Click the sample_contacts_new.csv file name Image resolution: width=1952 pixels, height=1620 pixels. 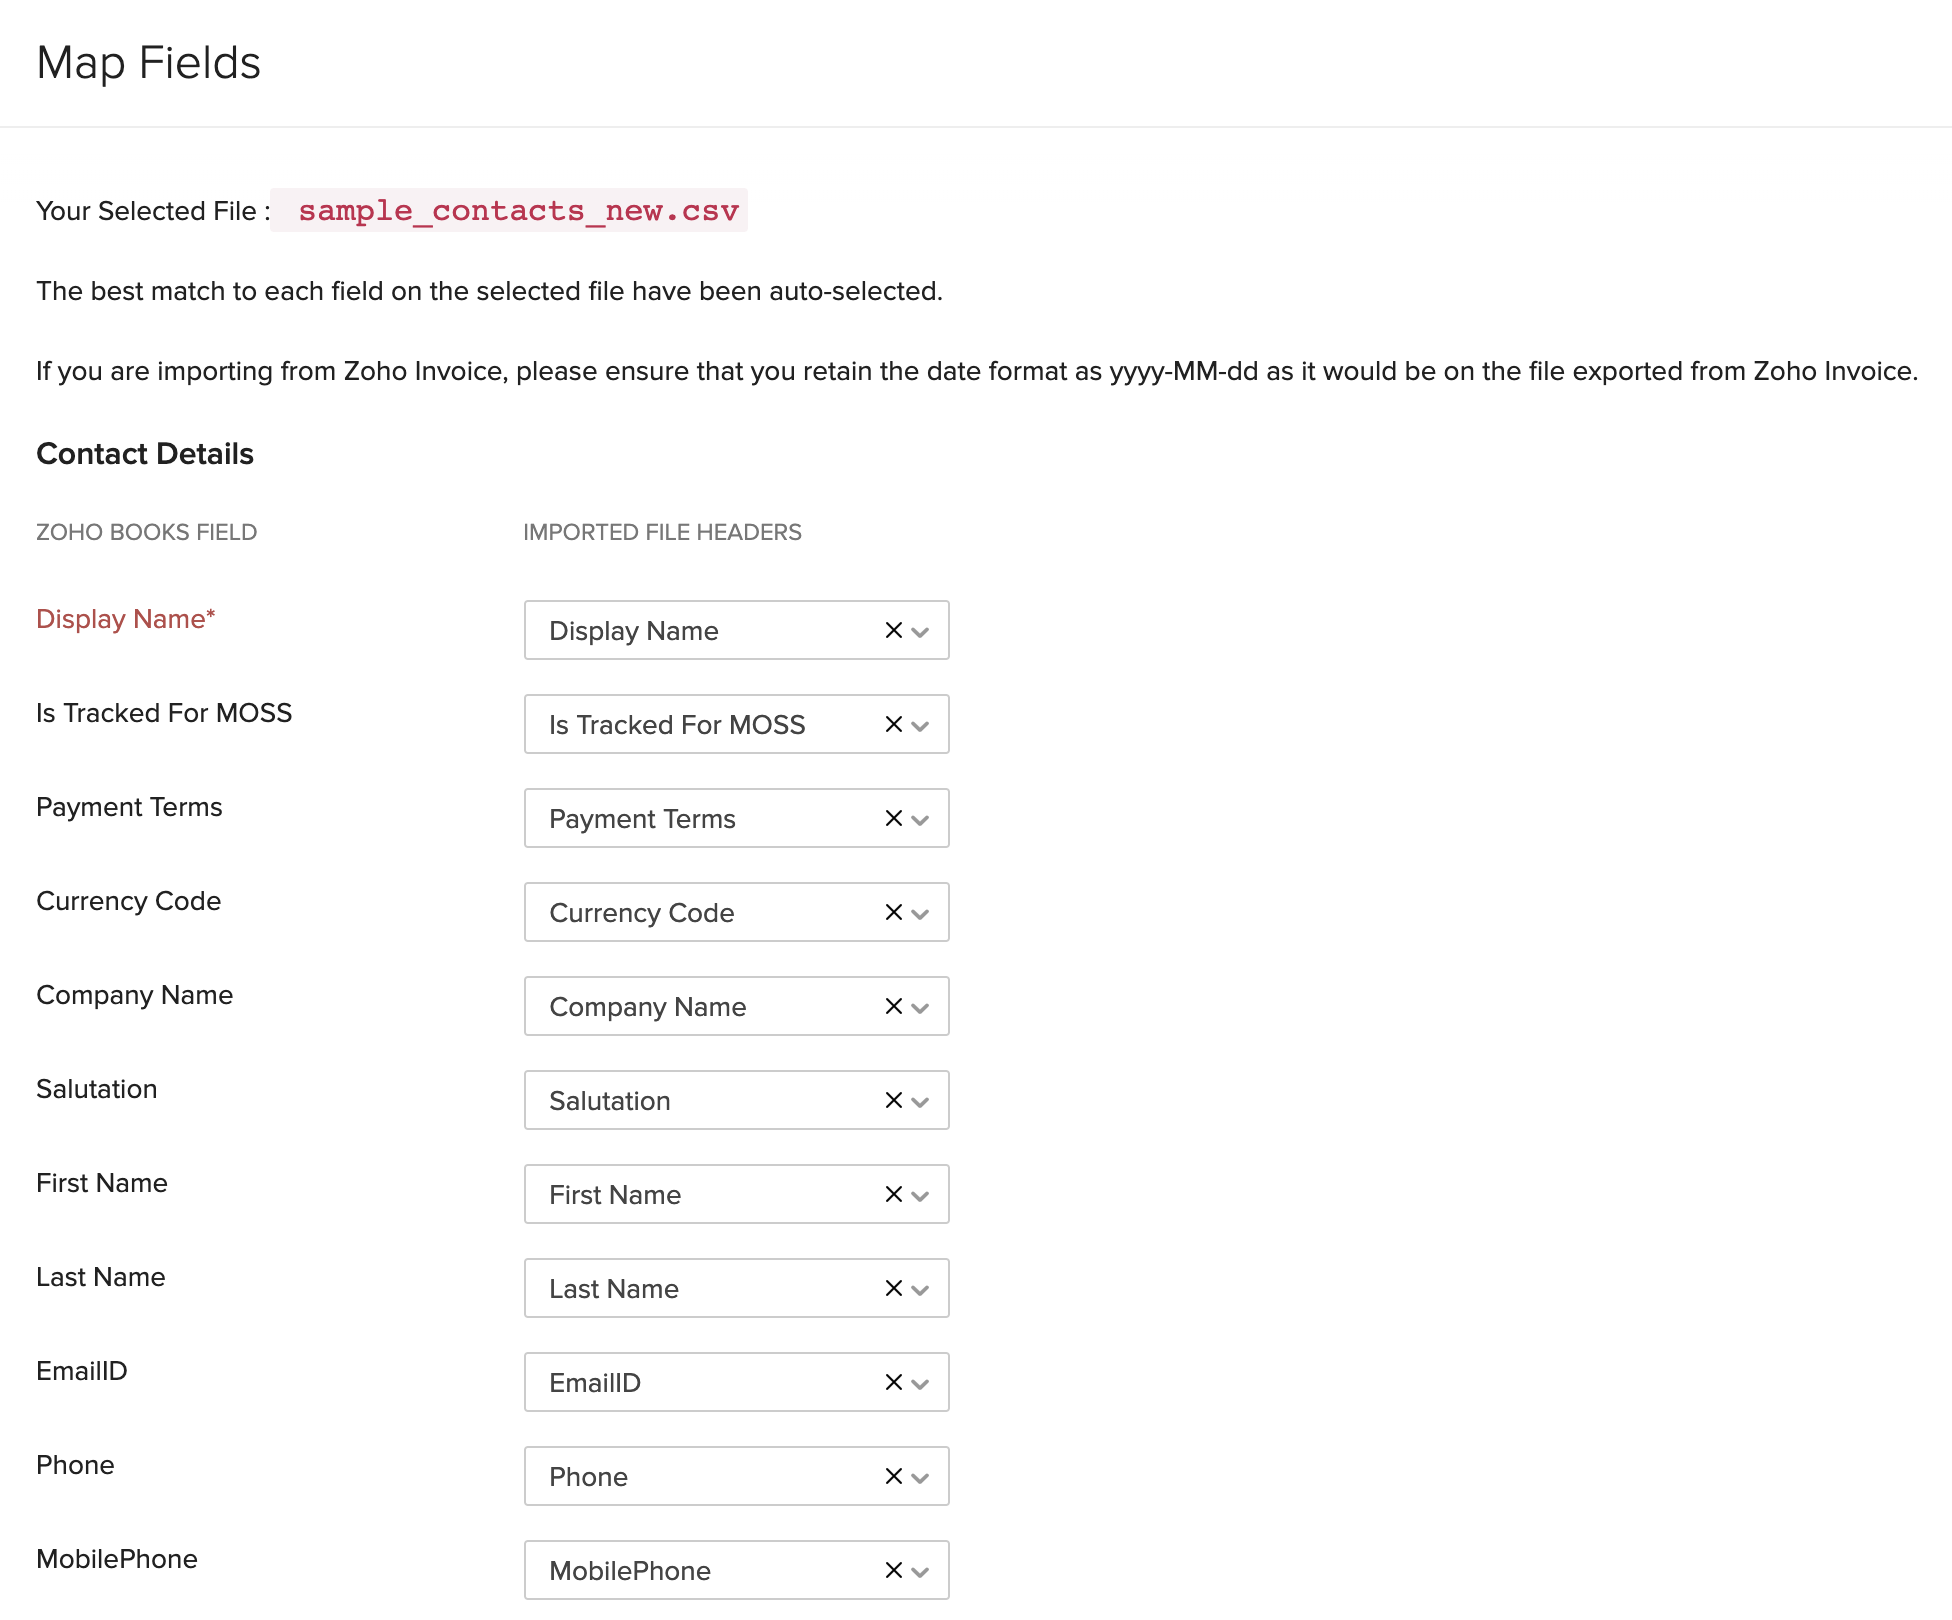[518, 211]
